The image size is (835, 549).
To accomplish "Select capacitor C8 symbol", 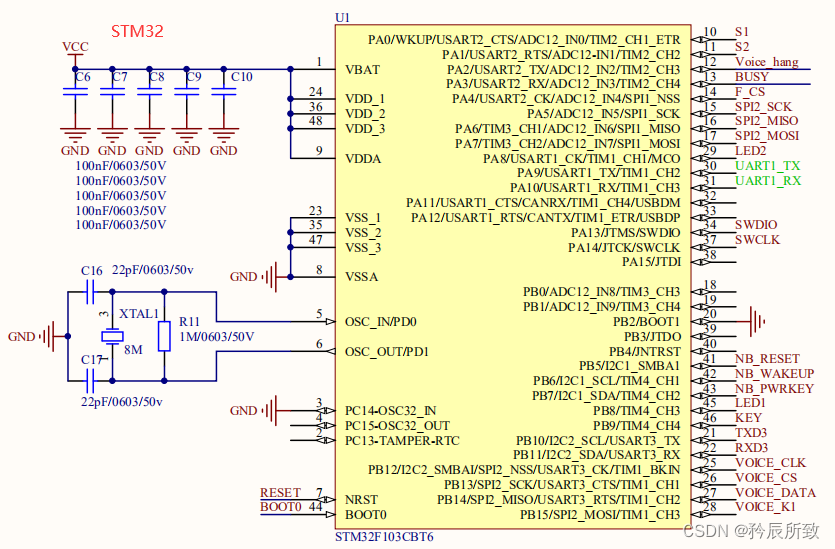I will point(150,92).
